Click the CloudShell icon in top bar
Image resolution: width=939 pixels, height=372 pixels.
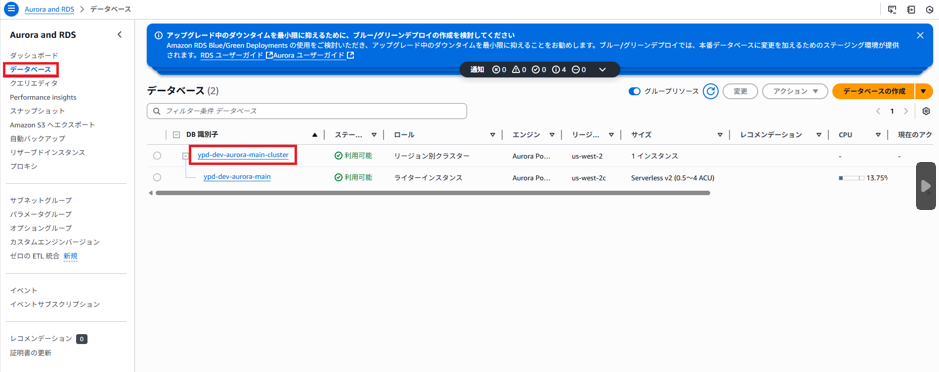click(x=892, y=10)
